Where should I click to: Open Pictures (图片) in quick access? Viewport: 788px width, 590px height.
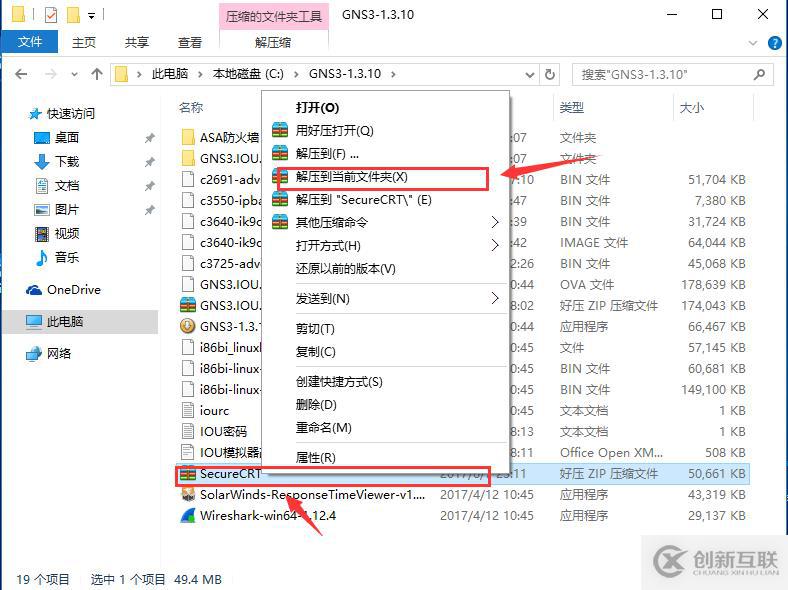[66, 210]
